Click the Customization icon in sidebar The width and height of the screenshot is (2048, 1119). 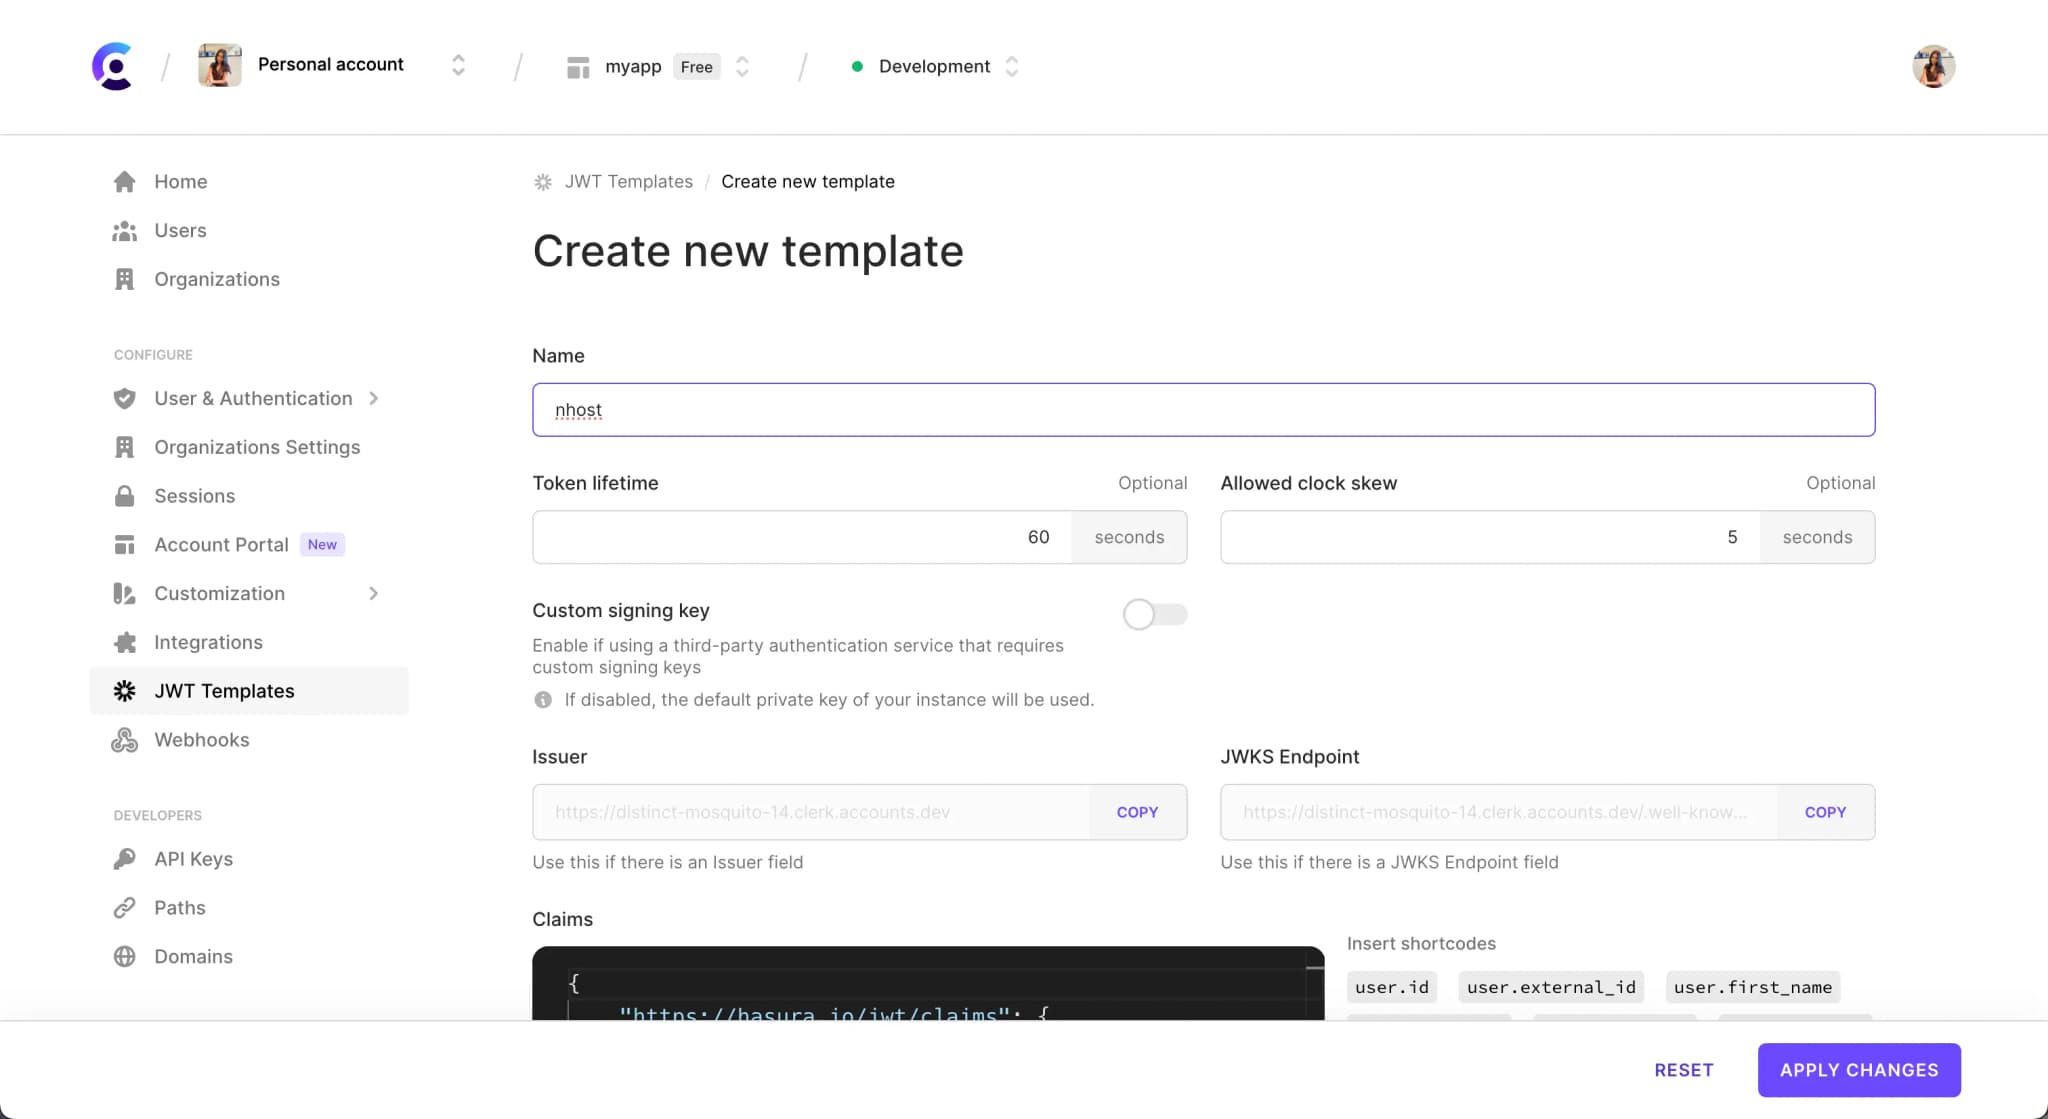click(x=124, y=593)
